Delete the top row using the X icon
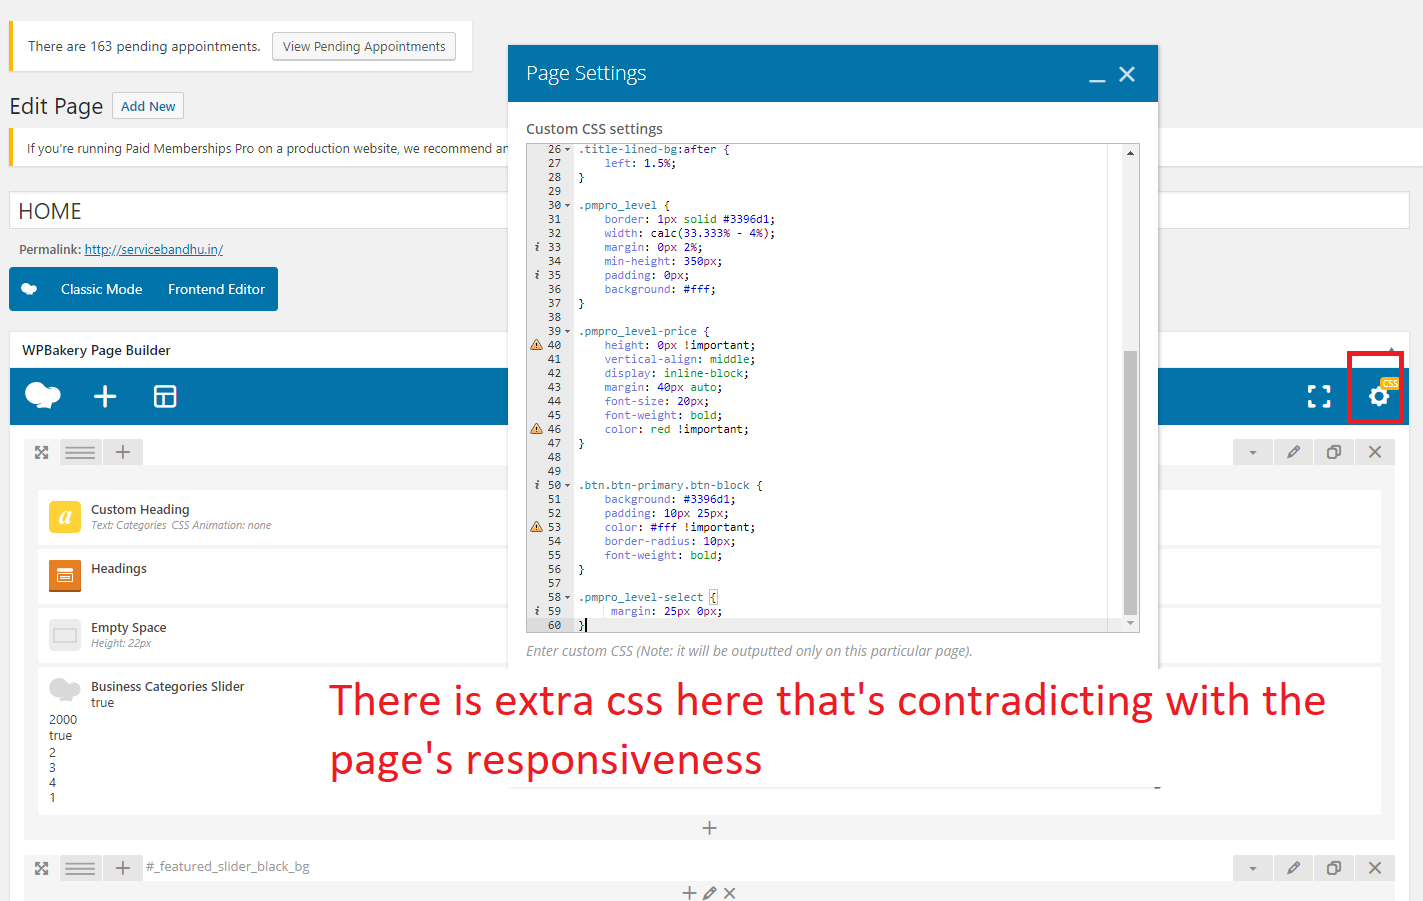This screenshot has height=901, width=1423. pyautogui.click(x=1374, y=452)
